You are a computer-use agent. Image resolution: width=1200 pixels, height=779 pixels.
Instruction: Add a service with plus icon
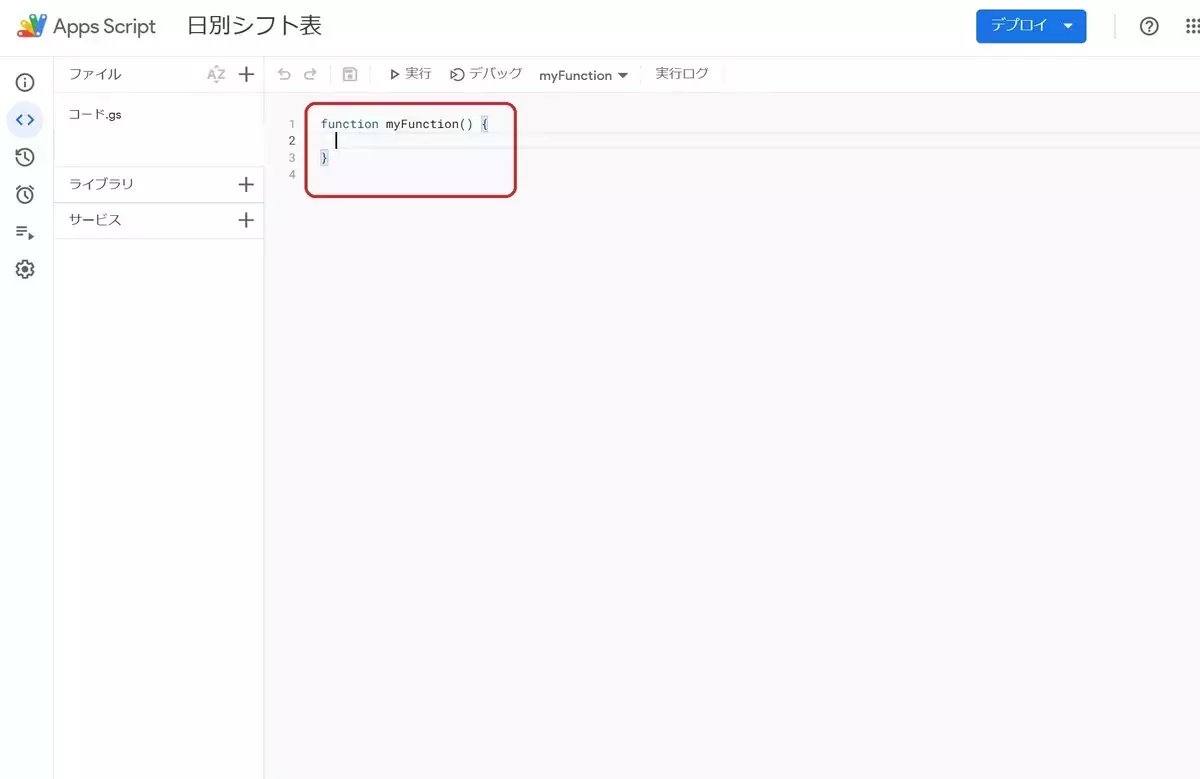tap(246, 220)
